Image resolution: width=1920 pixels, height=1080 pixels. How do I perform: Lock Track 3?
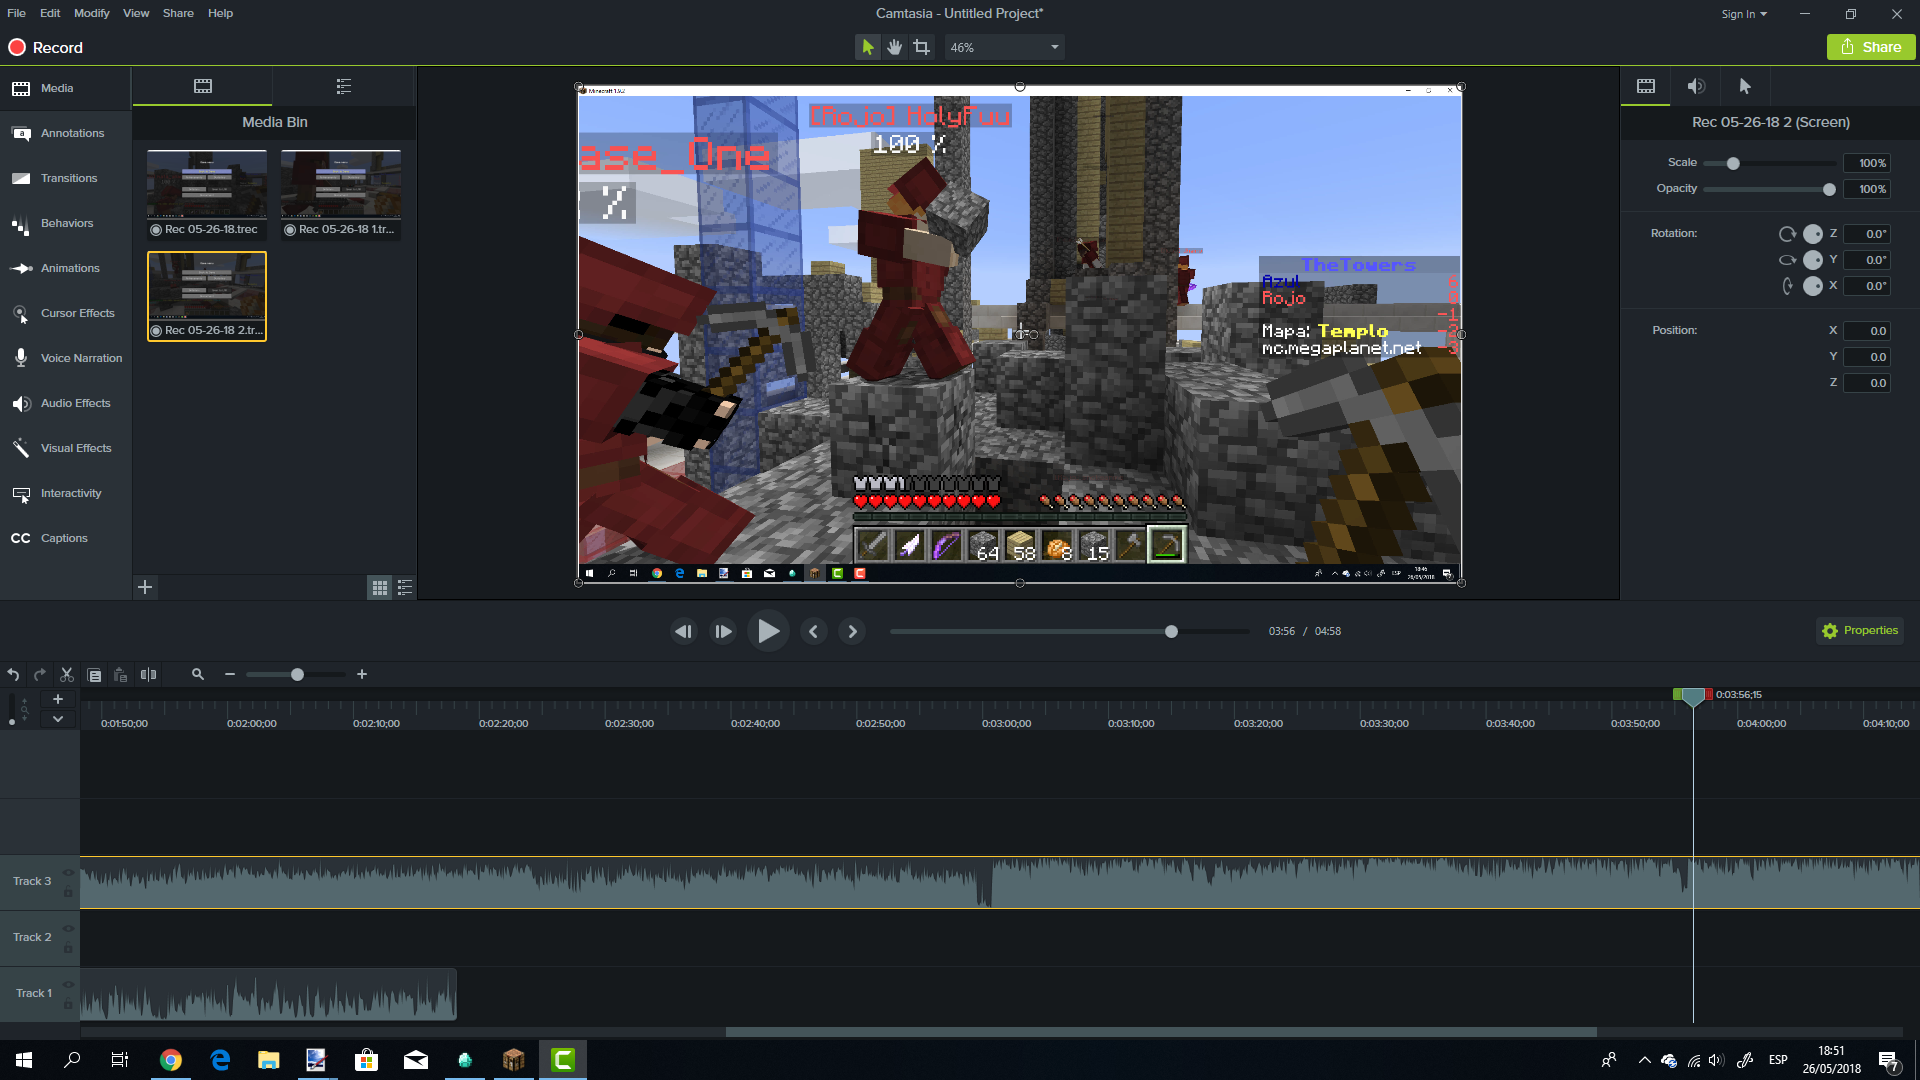[68, 892]
